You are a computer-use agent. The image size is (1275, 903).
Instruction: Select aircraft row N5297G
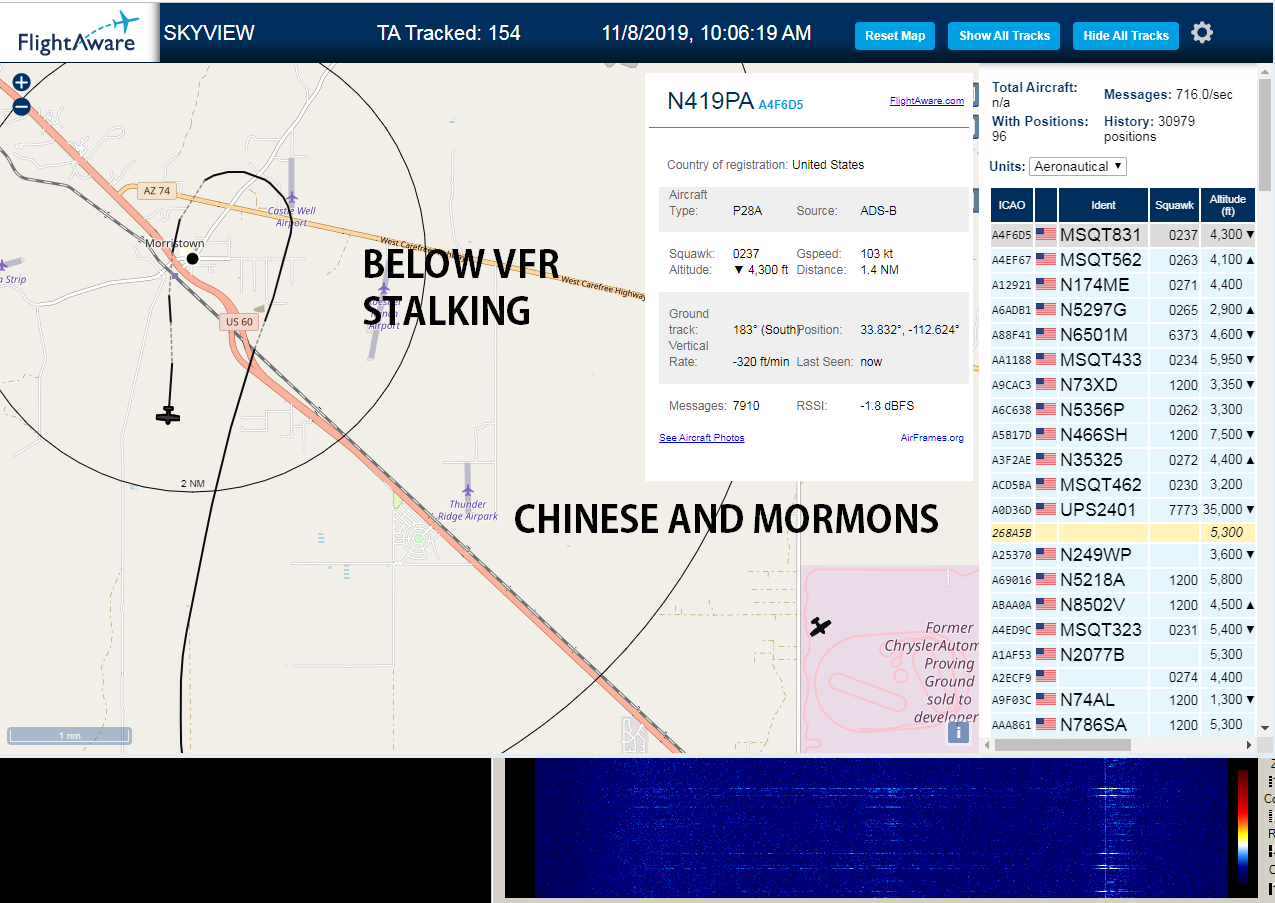pyautogui.click(x=1123, y=310)
